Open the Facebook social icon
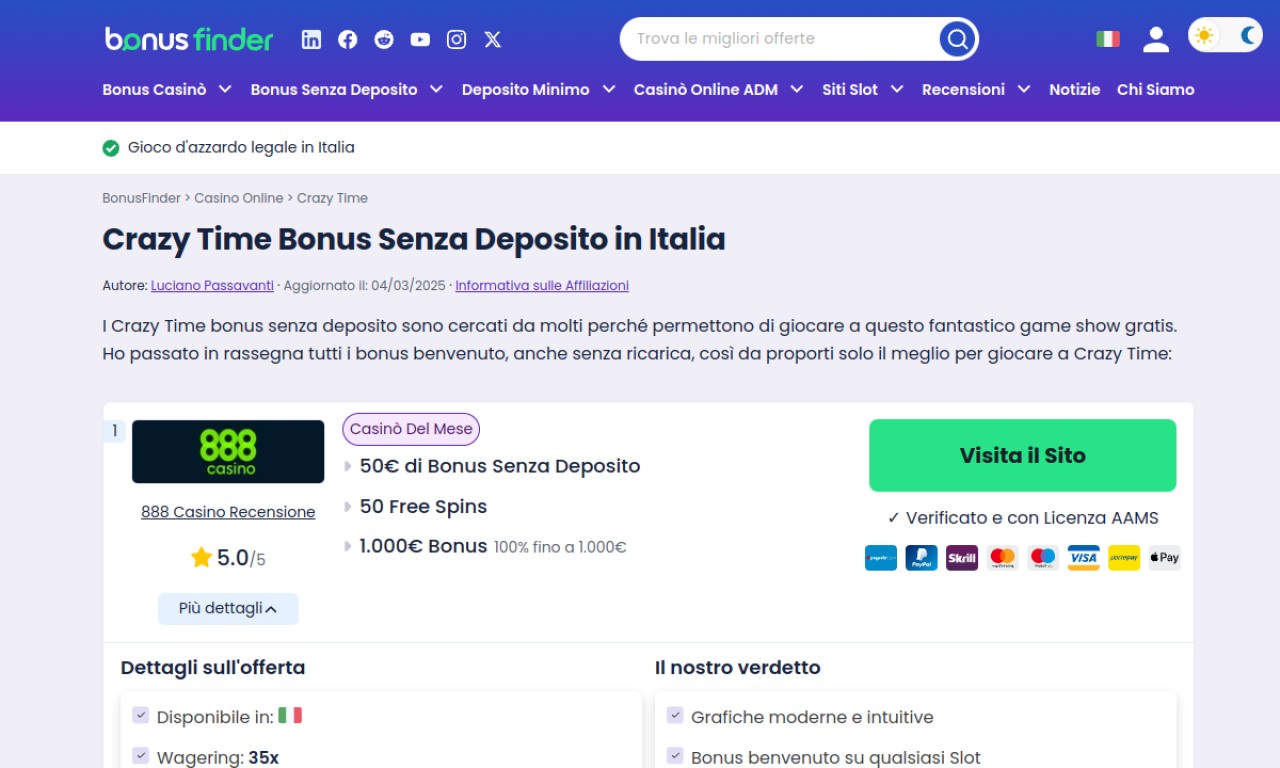The image size is (1280, 768). tap(347, 39)
